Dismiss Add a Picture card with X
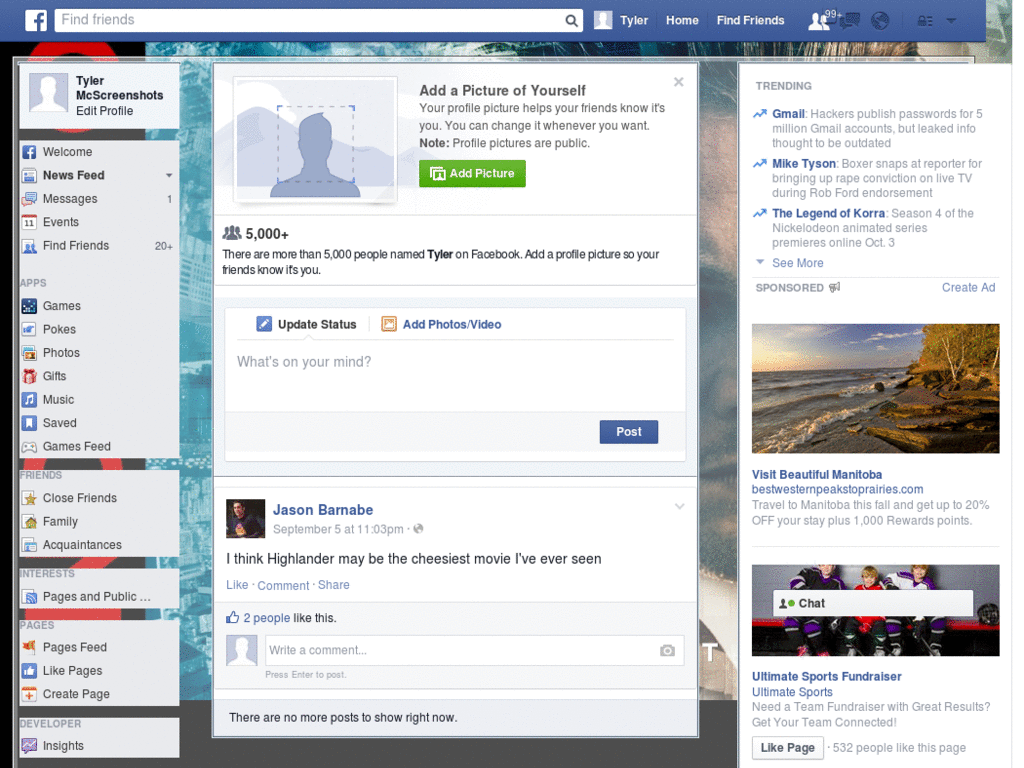 pos(679,82)
